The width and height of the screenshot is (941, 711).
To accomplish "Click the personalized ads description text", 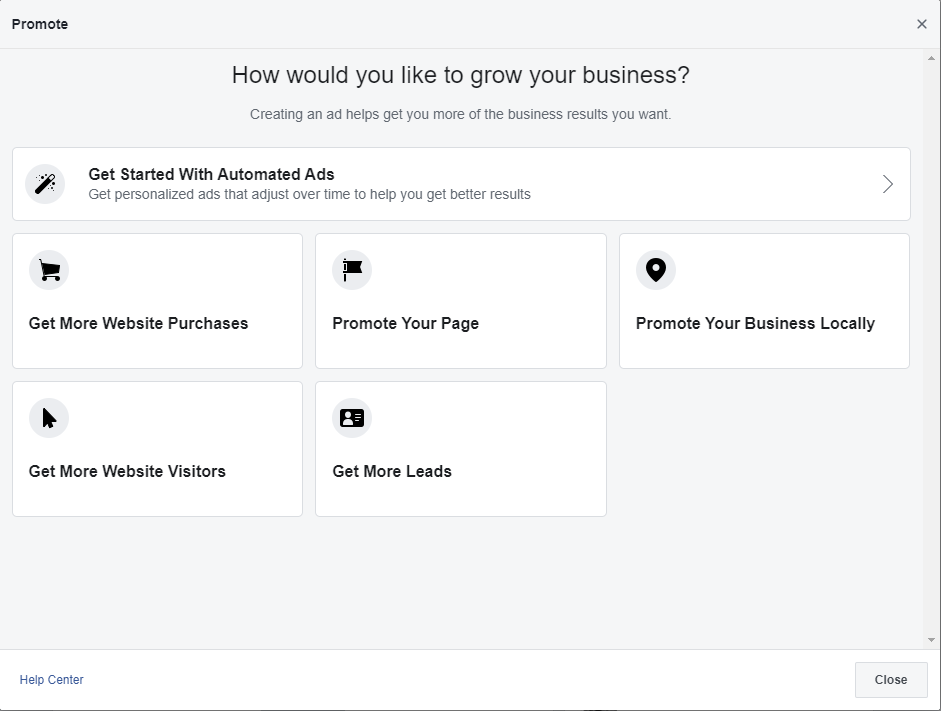I will point(309,194).
